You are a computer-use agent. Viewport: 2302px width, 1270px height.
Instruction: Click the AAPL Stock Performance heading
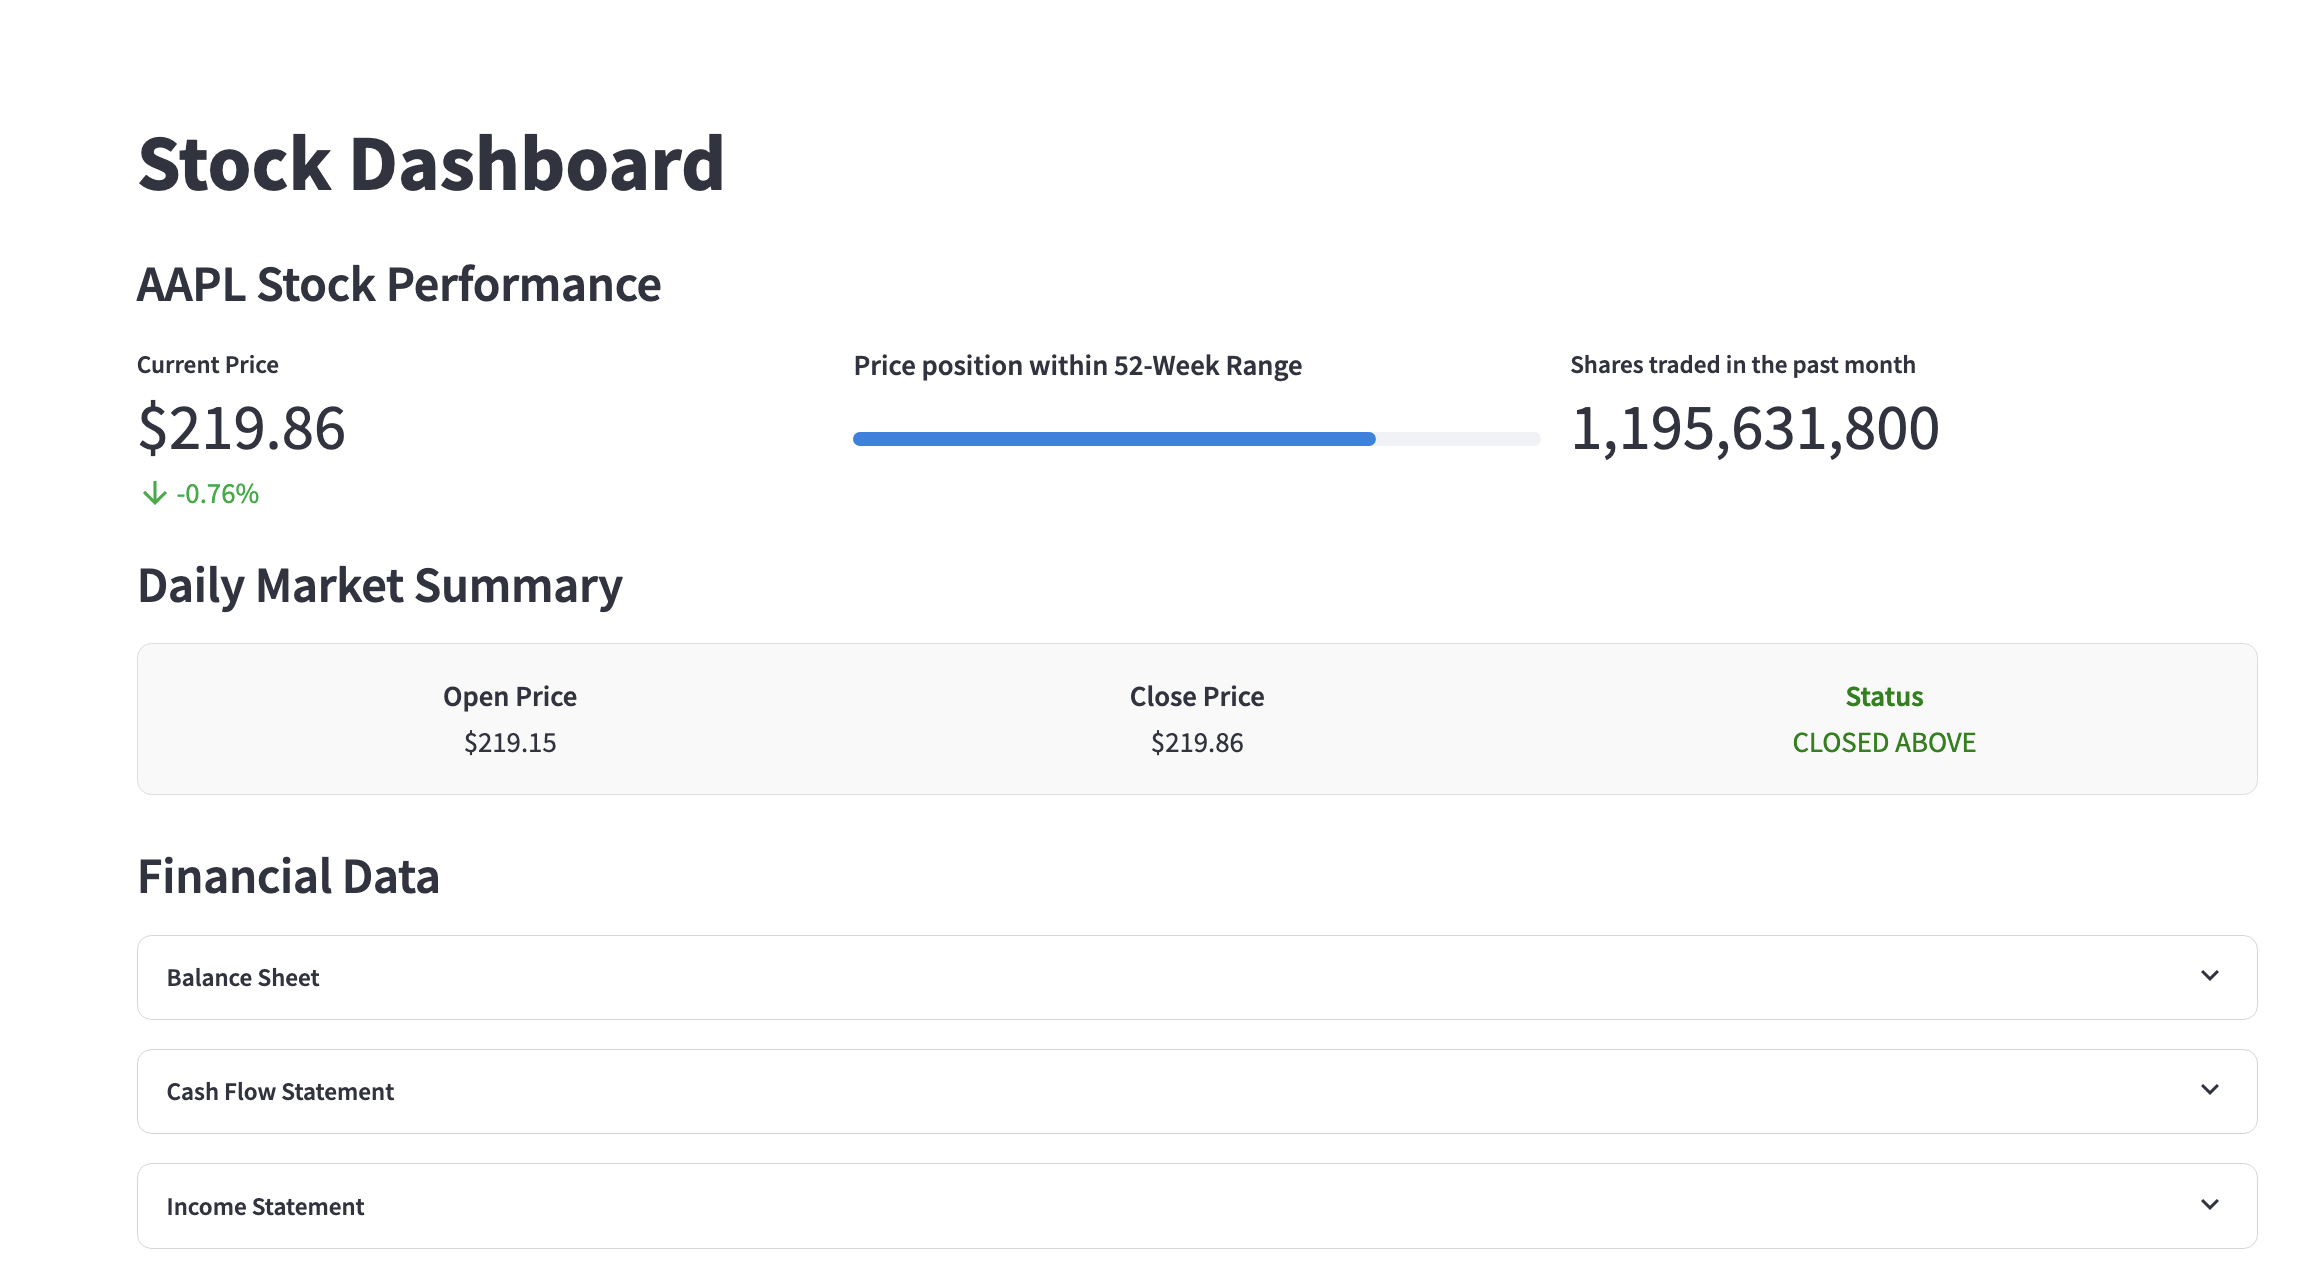pos(399,285)
